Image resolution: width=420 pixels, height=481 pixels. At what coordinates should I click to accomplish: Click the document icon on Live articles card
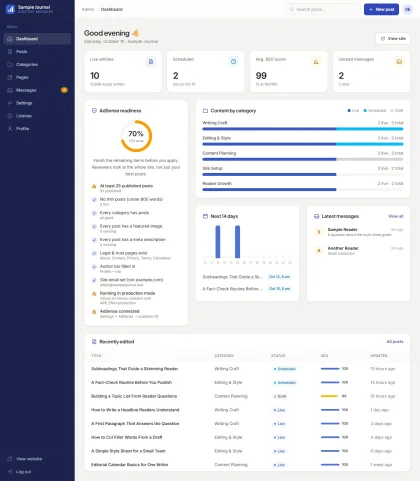click(151, 62)
